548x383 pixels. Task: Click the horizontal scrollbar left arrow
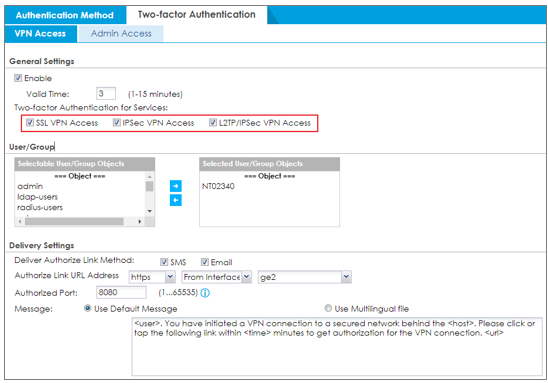(20, 222)
